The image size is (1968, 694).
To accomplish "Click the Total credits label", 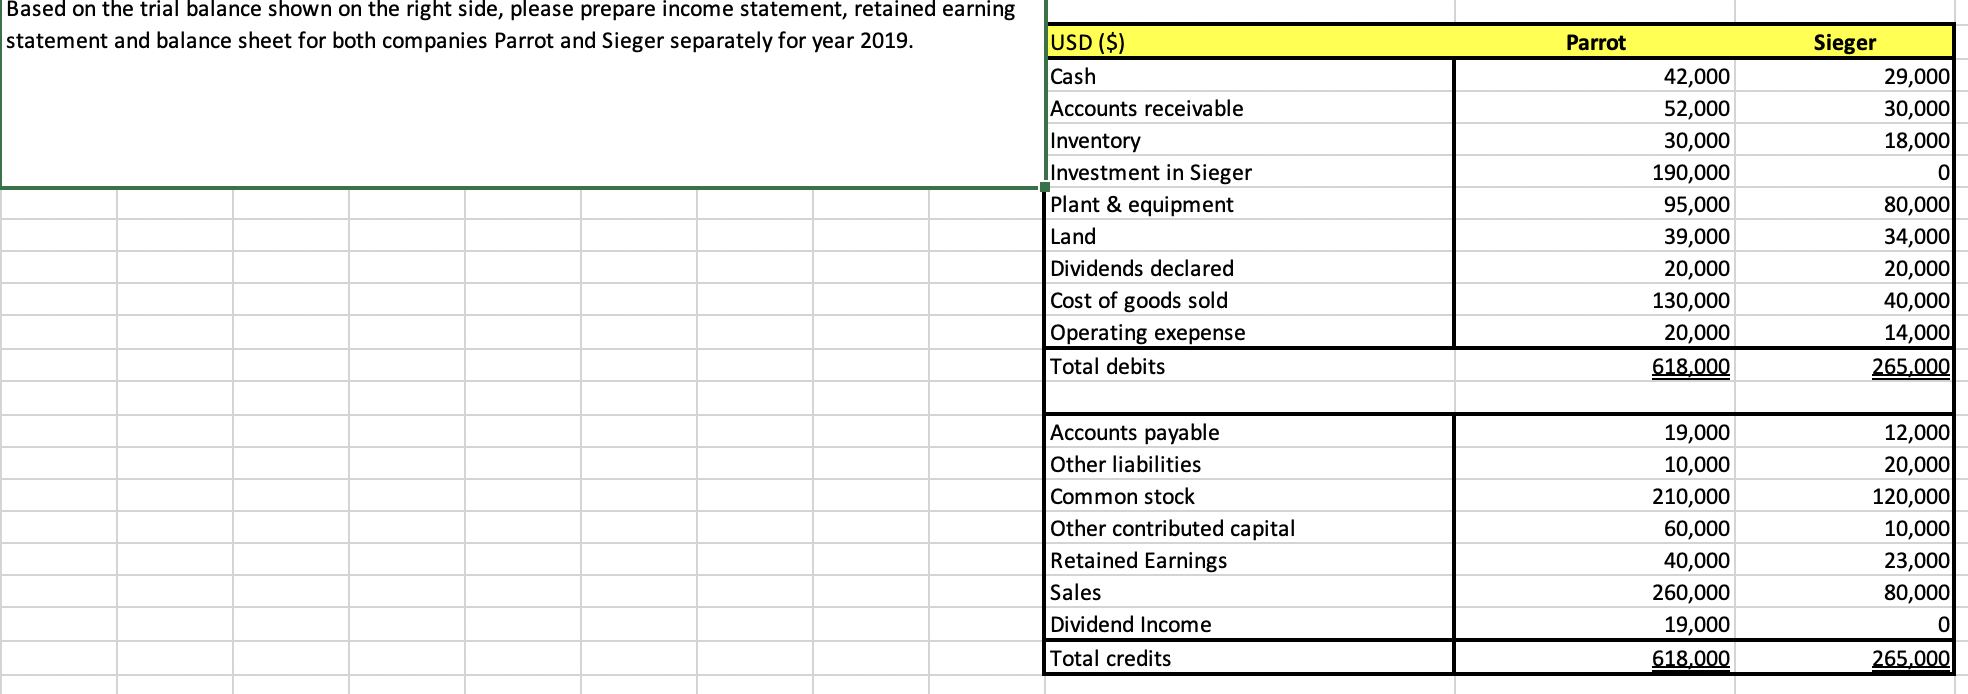I will 1111,658.
